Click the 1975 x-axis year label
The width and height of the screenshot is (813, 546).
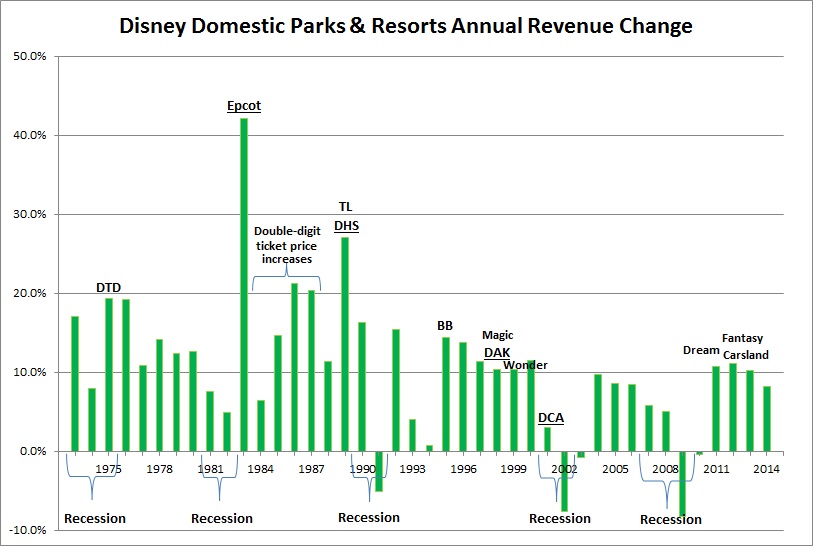pos(108,469)
